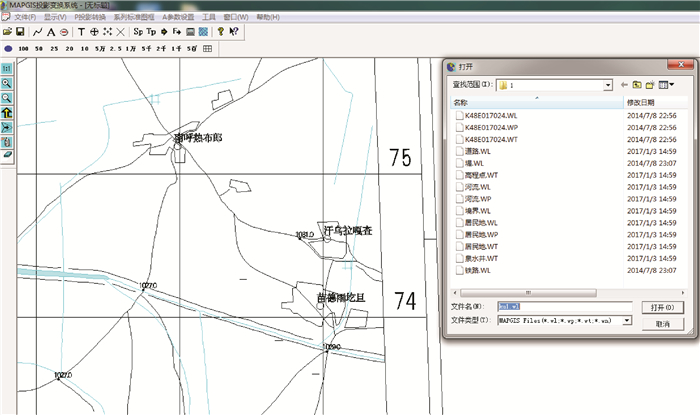Click the 打开(O) button
Image resolution: width=700 pixels, height=415 pixels.
click(x=662, y=306)
